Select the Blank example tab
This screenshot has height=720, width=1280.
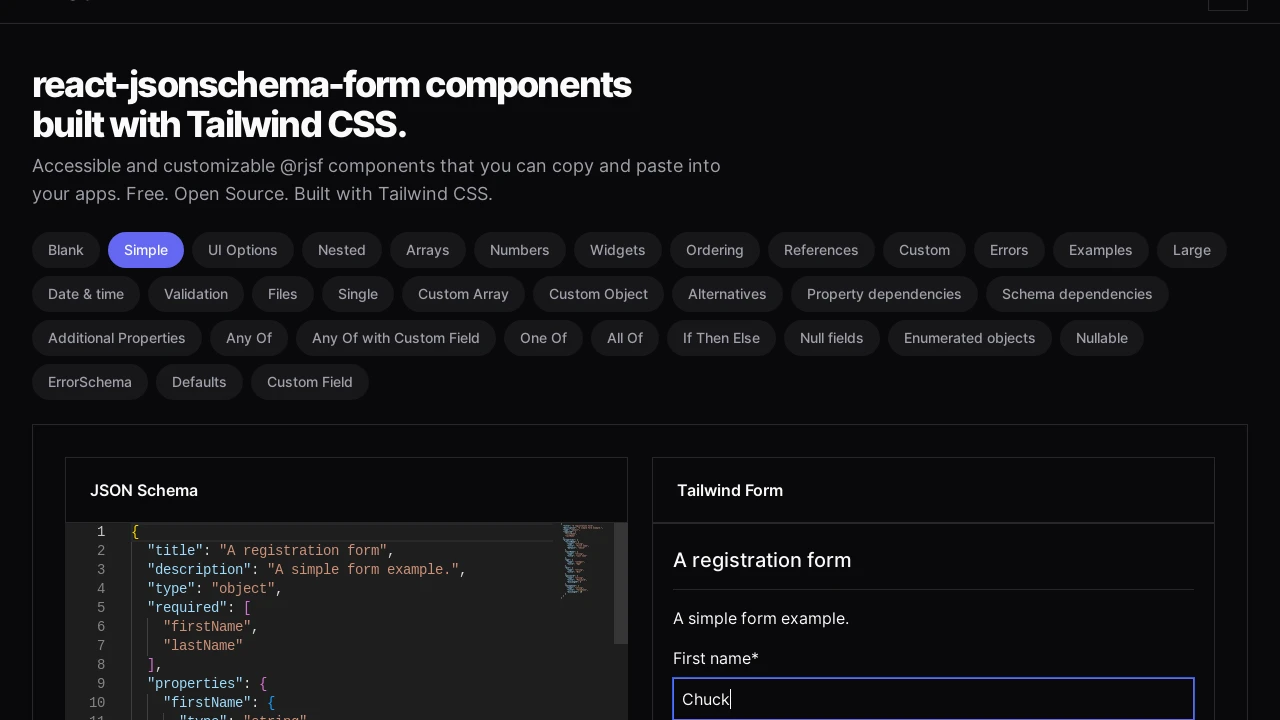coord(66,250)
